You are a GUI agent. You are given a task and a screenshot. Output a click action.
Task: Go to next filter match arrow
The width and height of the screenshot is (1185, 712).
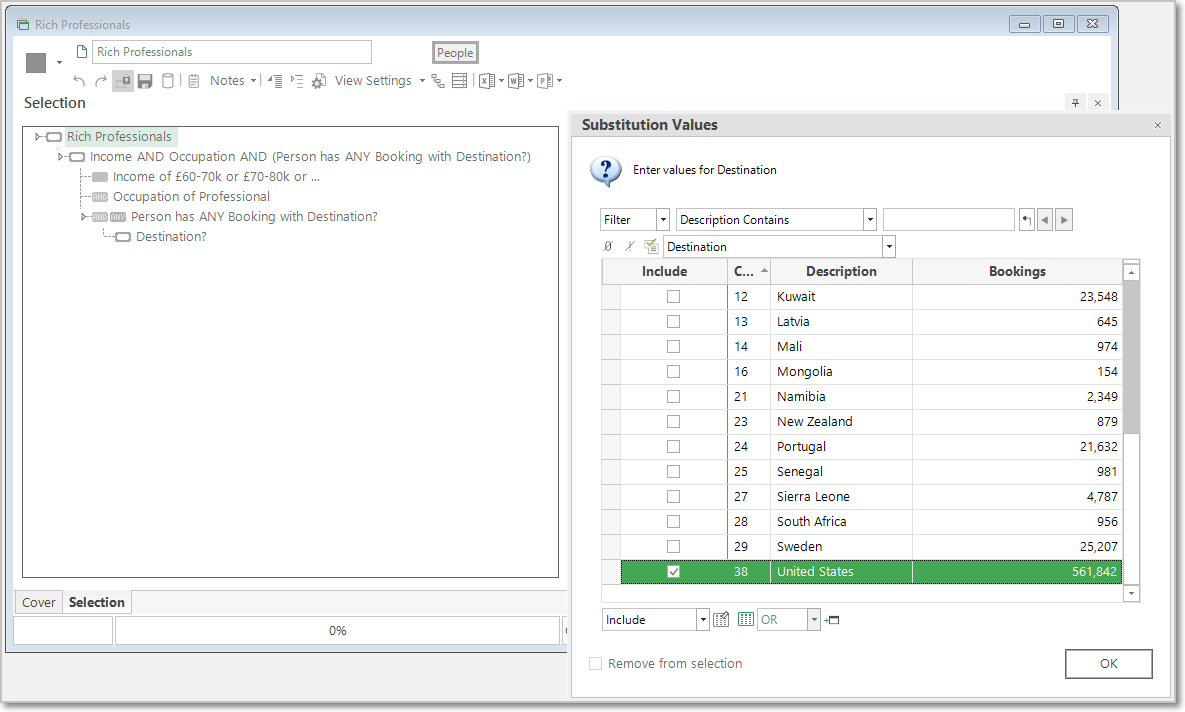1064,220
